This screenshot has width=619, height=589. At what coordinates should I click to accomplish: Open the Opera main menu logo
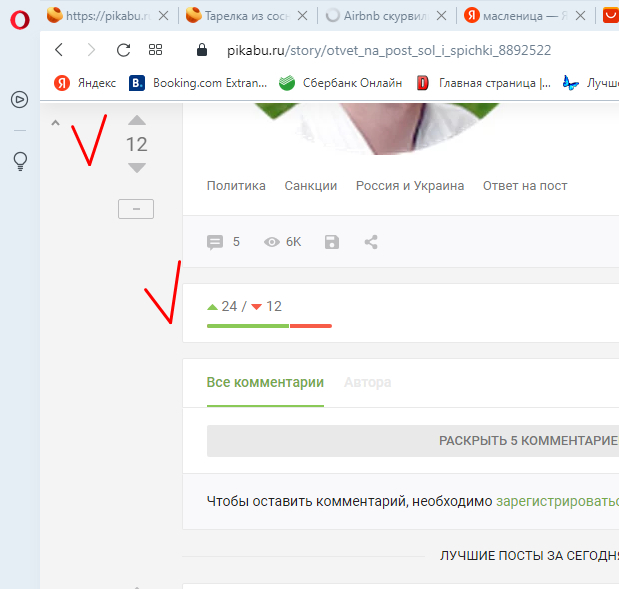(20, 20)
